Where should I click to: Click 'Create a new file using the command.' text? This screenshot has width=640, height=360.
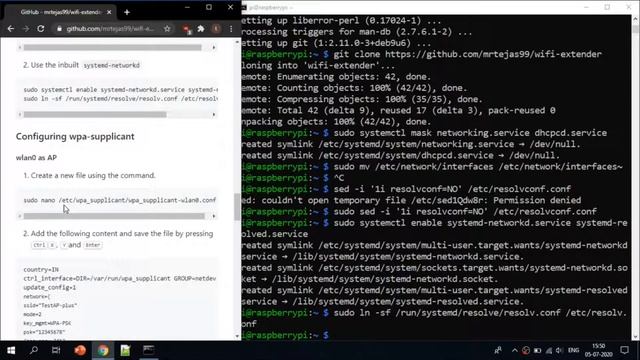pyautogui.click(x=93, y=176)
